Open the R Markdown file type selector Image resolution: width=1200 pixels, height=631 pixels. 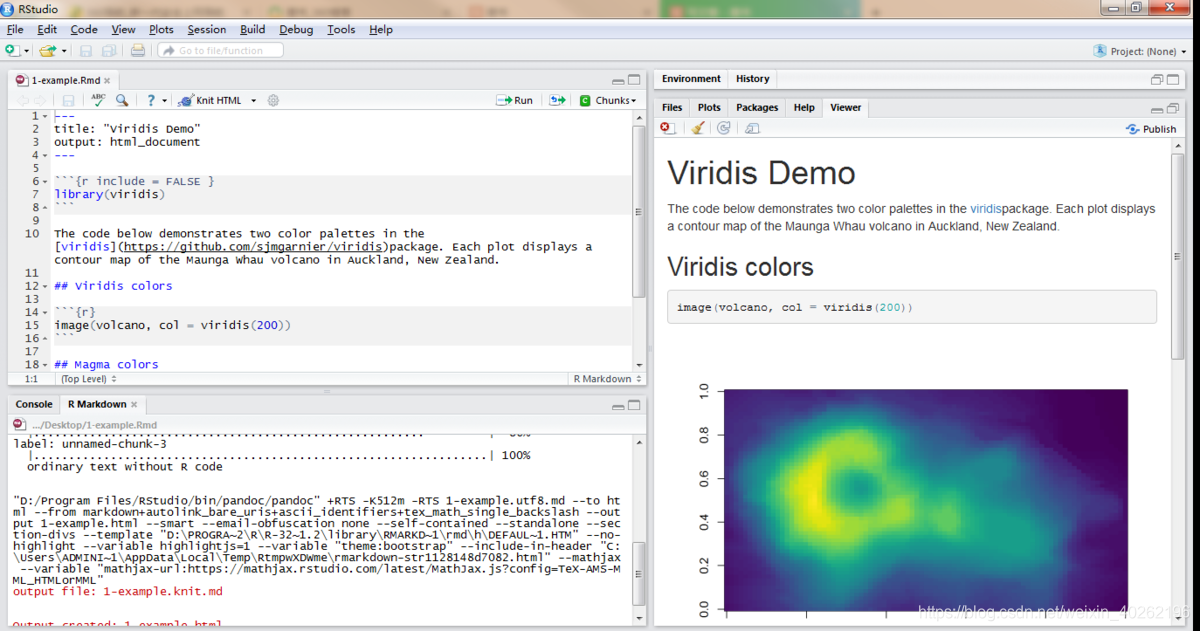coord(607,379)
